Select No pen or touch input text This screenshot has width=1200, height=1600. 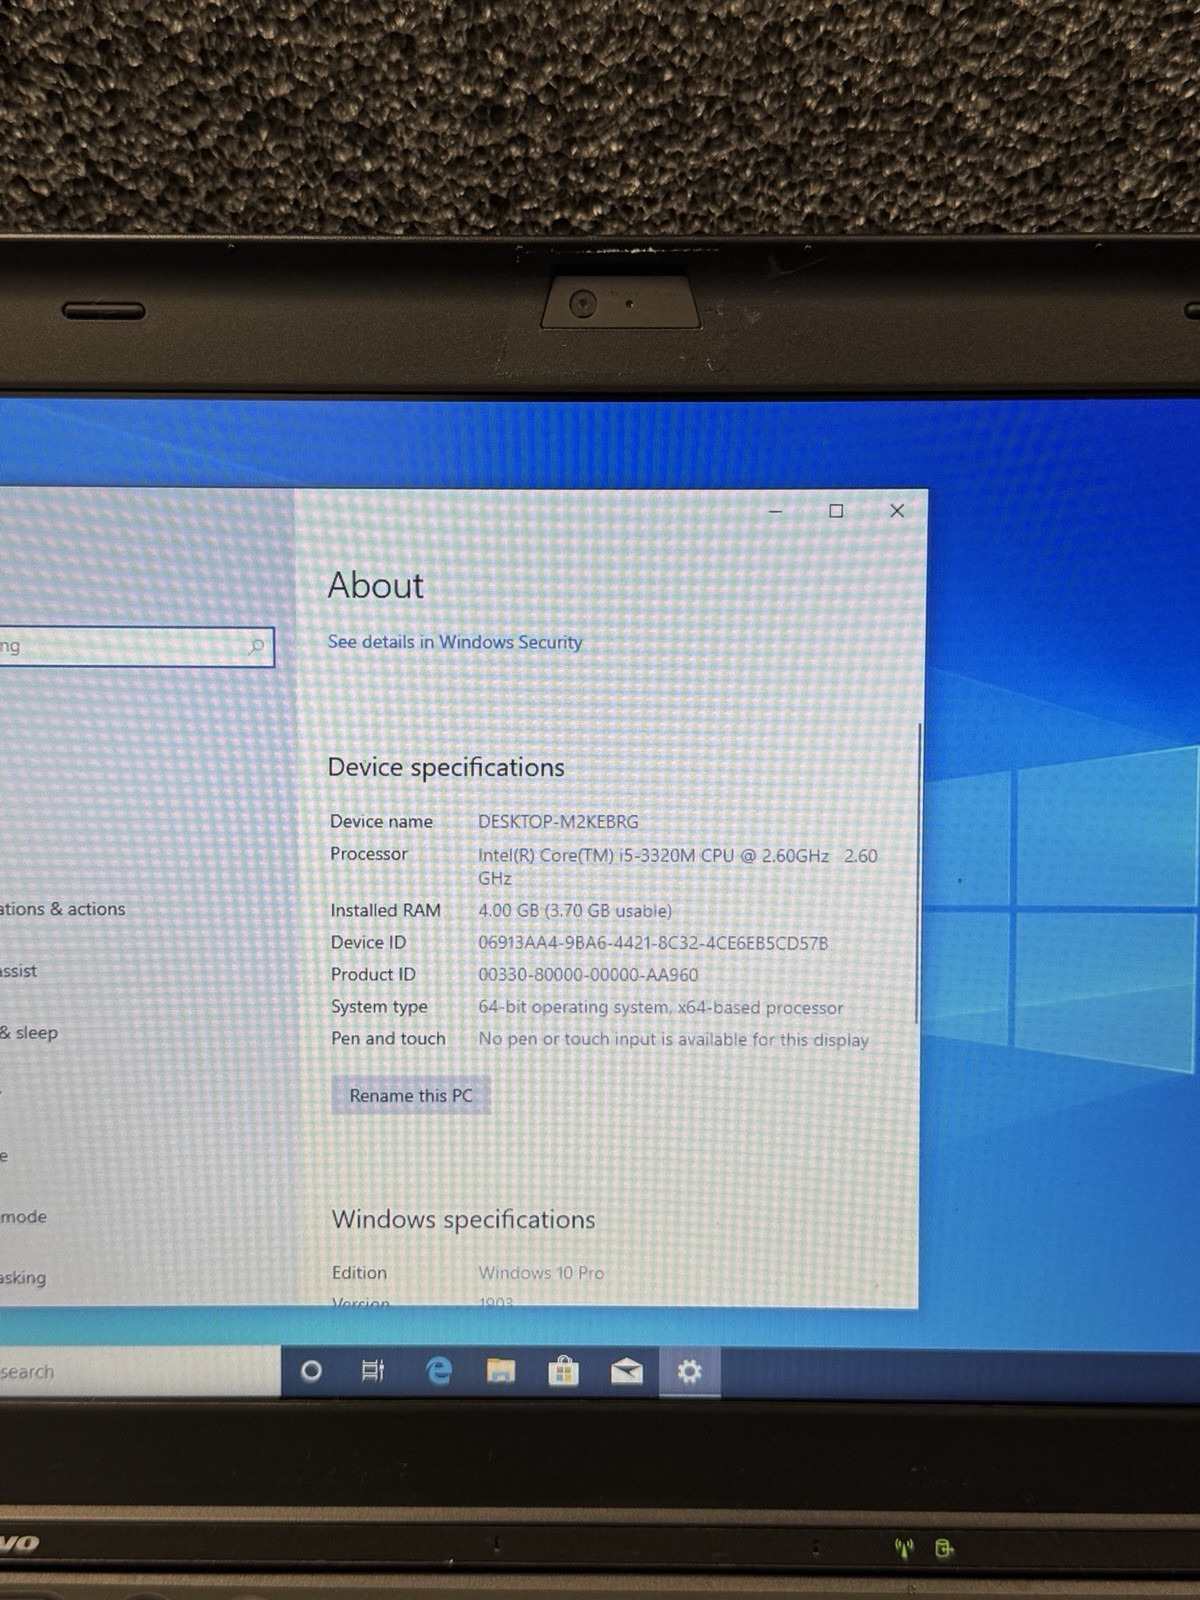(673, 1040)
